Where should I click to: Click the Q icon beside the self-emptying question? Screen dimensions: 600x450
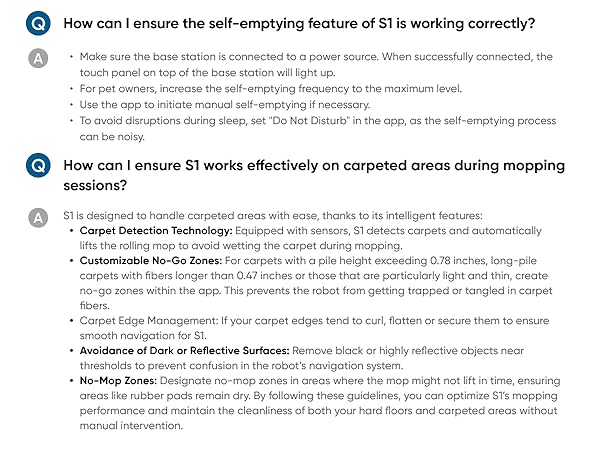(38, 22)
